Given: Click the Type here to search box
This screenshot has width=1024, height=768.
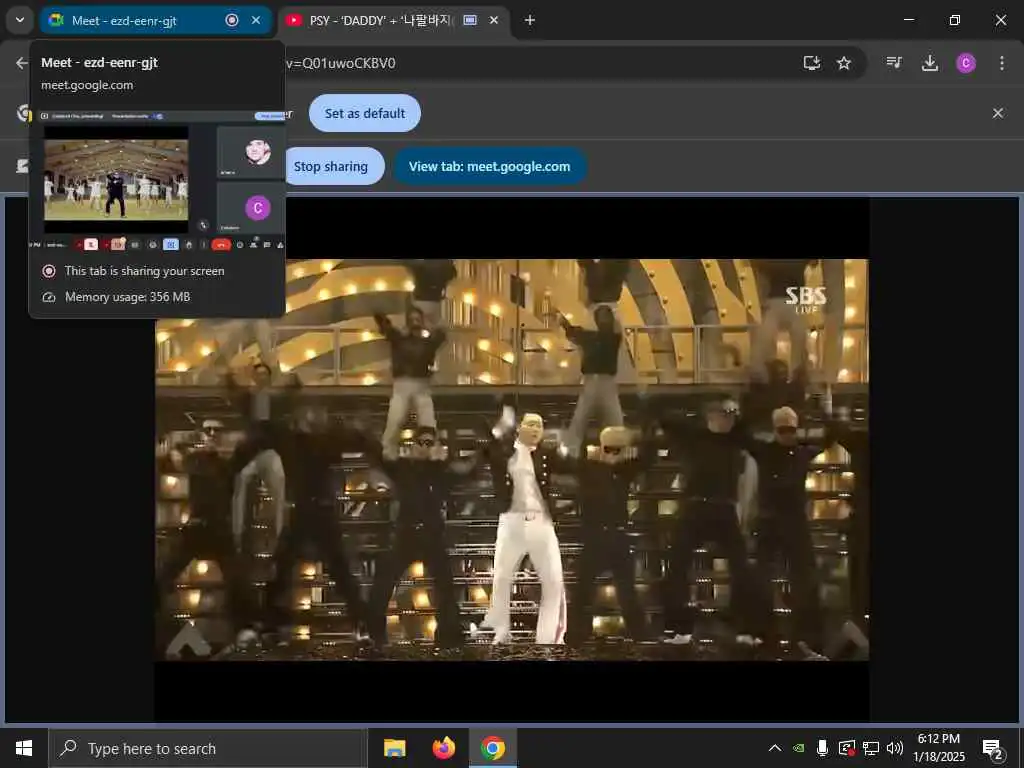Looking at the screenshot, I should click(x=208, y=748).
